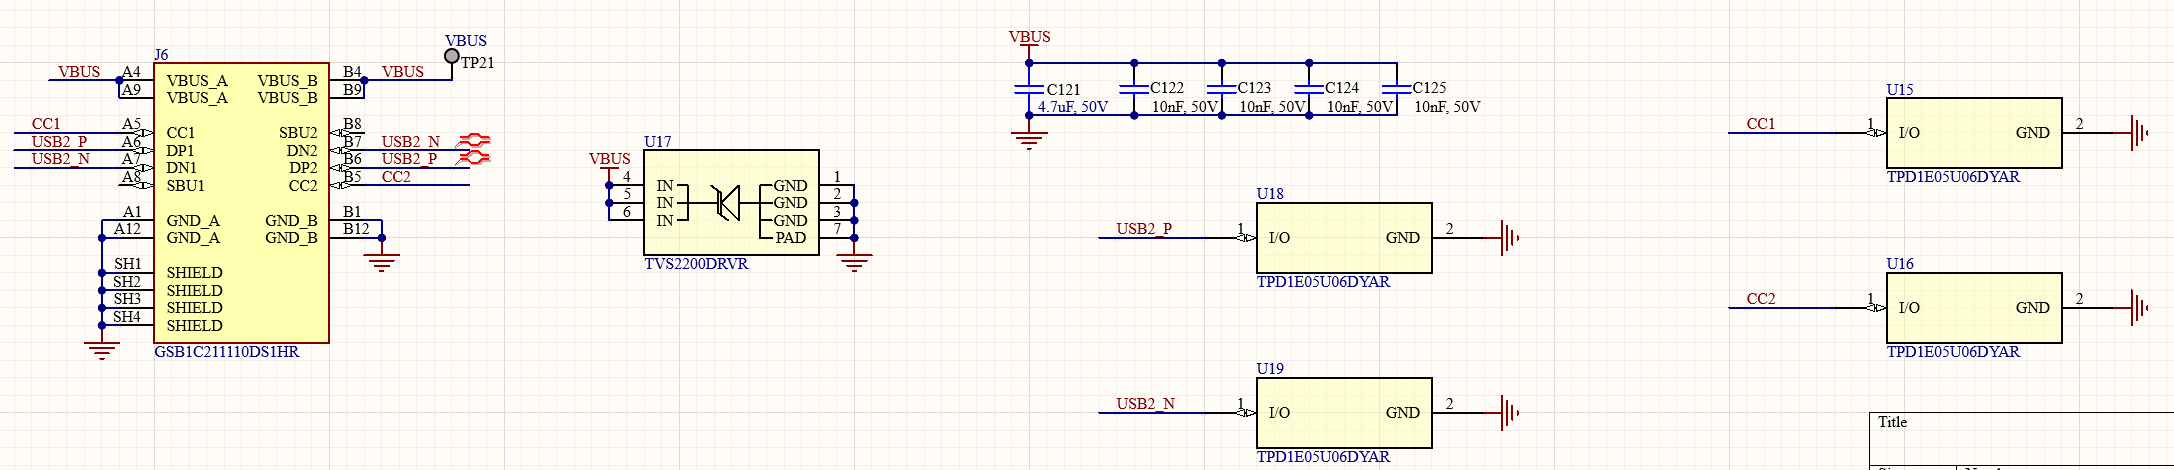Click the ground symbol at U19 pin 2

pyautogui.click(x=1510, y=413)
